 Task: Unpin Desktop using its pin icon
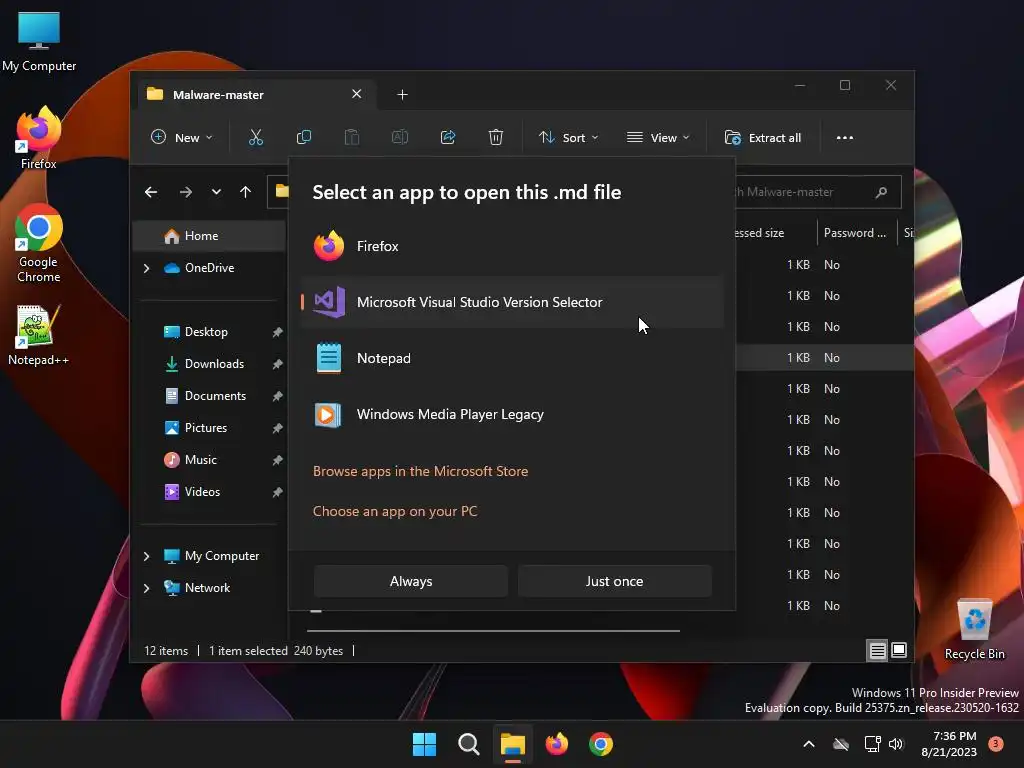coord(278,332)
